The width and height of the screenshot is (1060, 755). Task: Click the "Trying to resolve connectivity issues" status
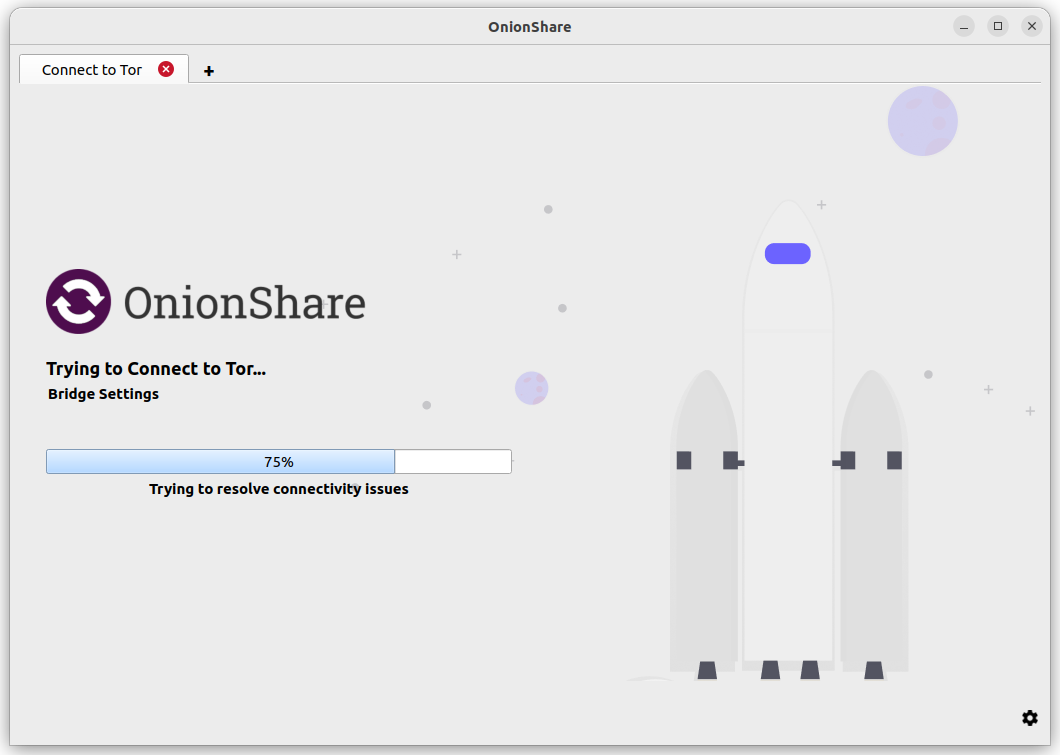click(x=279, y=489)
